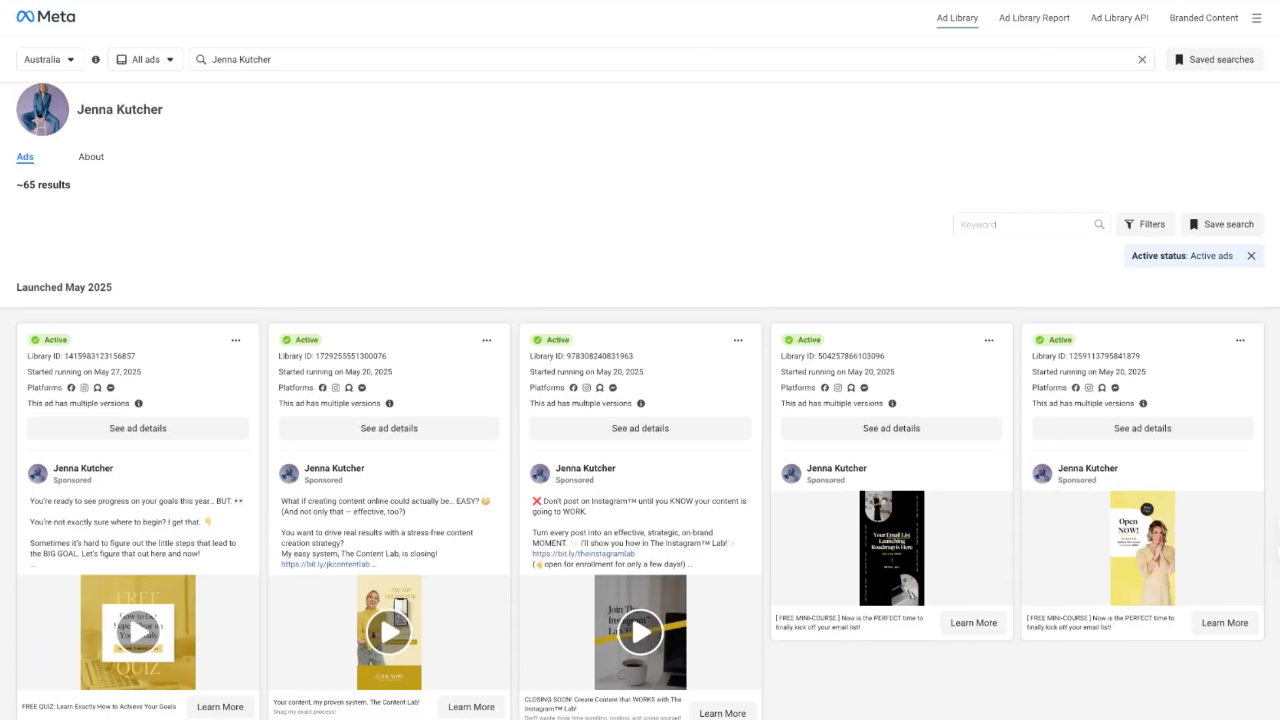Click Learn More on ad 504257866103096
1280x720 pixels.
point(974,623)
